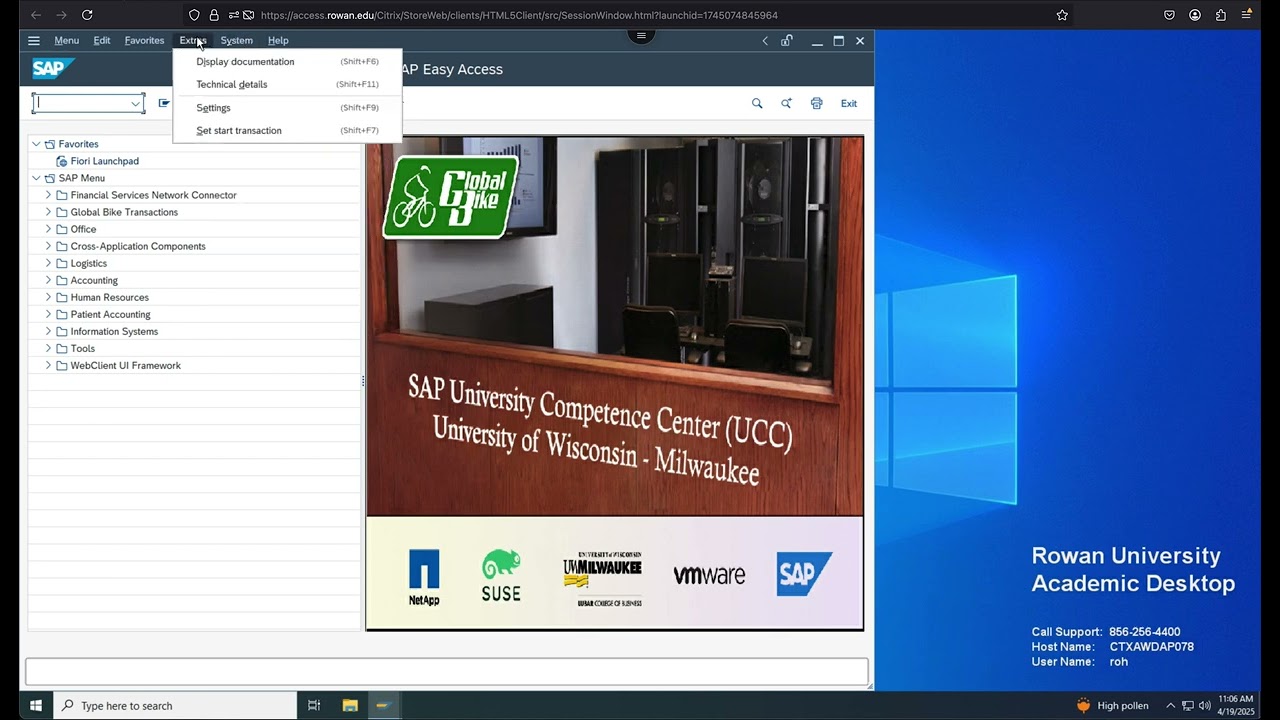Screen dimensions: 1280x720
Task: Click the High pollen weather widget
Action: (x=1112, y=705)
